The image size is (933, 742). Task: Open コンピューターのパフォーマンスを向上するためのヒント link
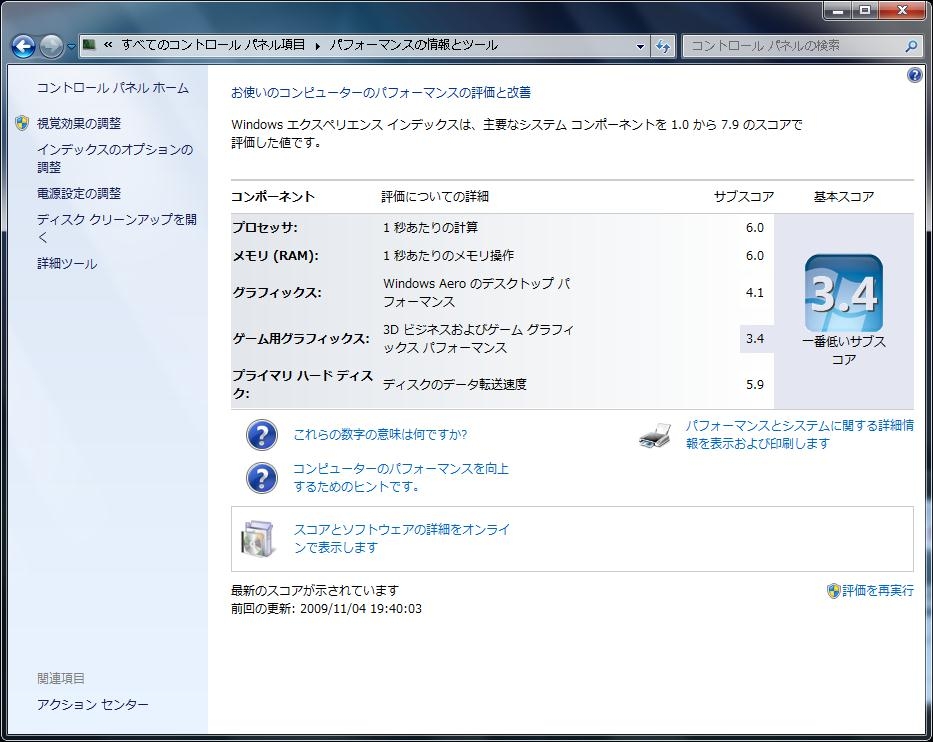point(401,478)
